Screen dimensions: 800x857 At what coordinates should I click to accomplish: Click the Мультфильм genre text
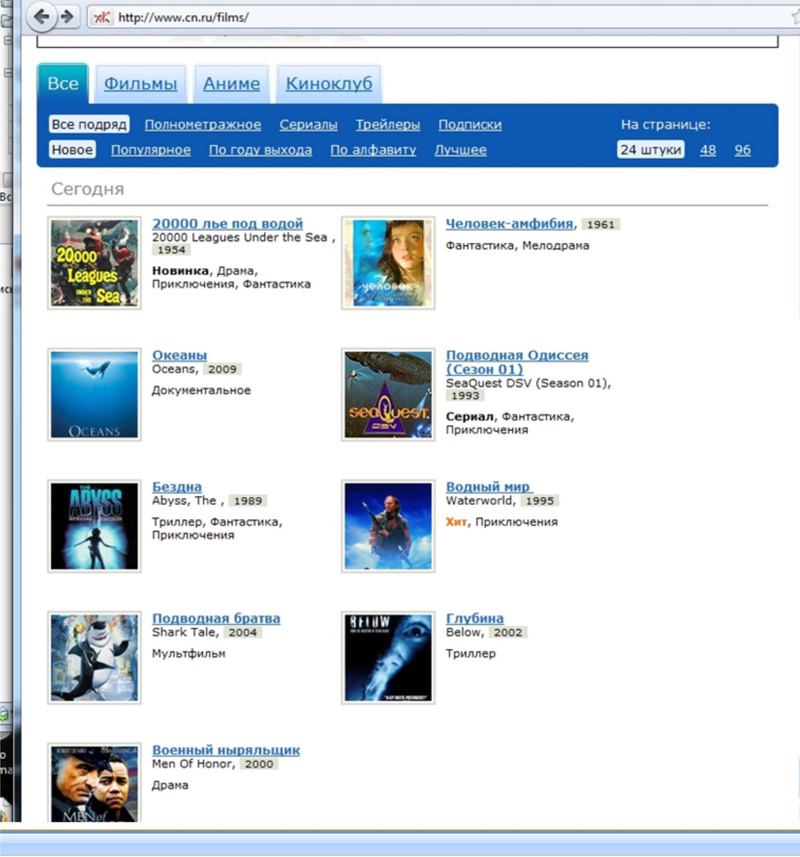[189, 654]
